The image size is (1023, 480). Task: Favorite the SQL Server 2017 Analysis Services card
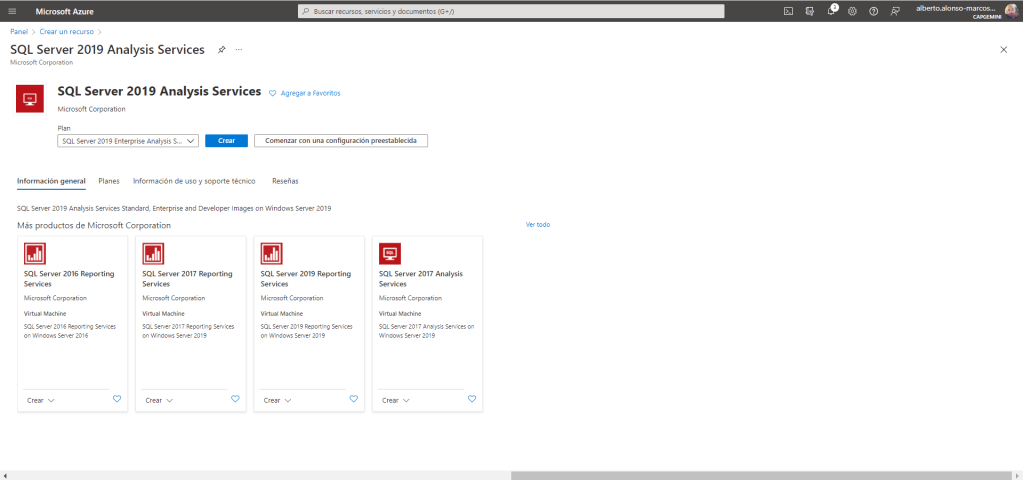pos(472,399)
